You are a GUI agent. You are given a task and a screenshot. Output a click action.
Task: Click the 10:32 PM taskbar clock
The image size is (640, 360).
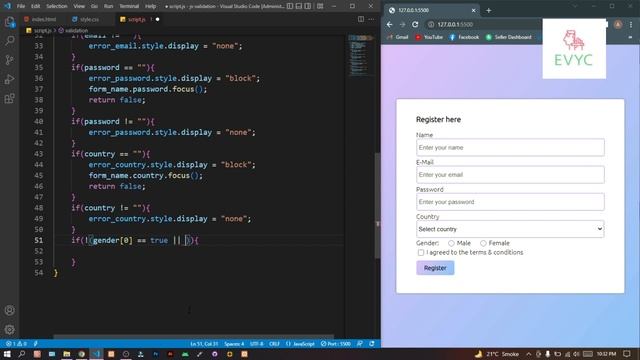coord(606,354)
